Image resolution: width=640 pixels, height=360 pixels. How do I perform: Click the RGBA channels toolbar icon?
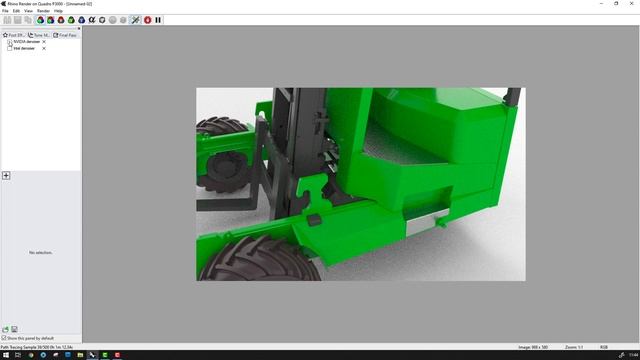pos(51,20)
